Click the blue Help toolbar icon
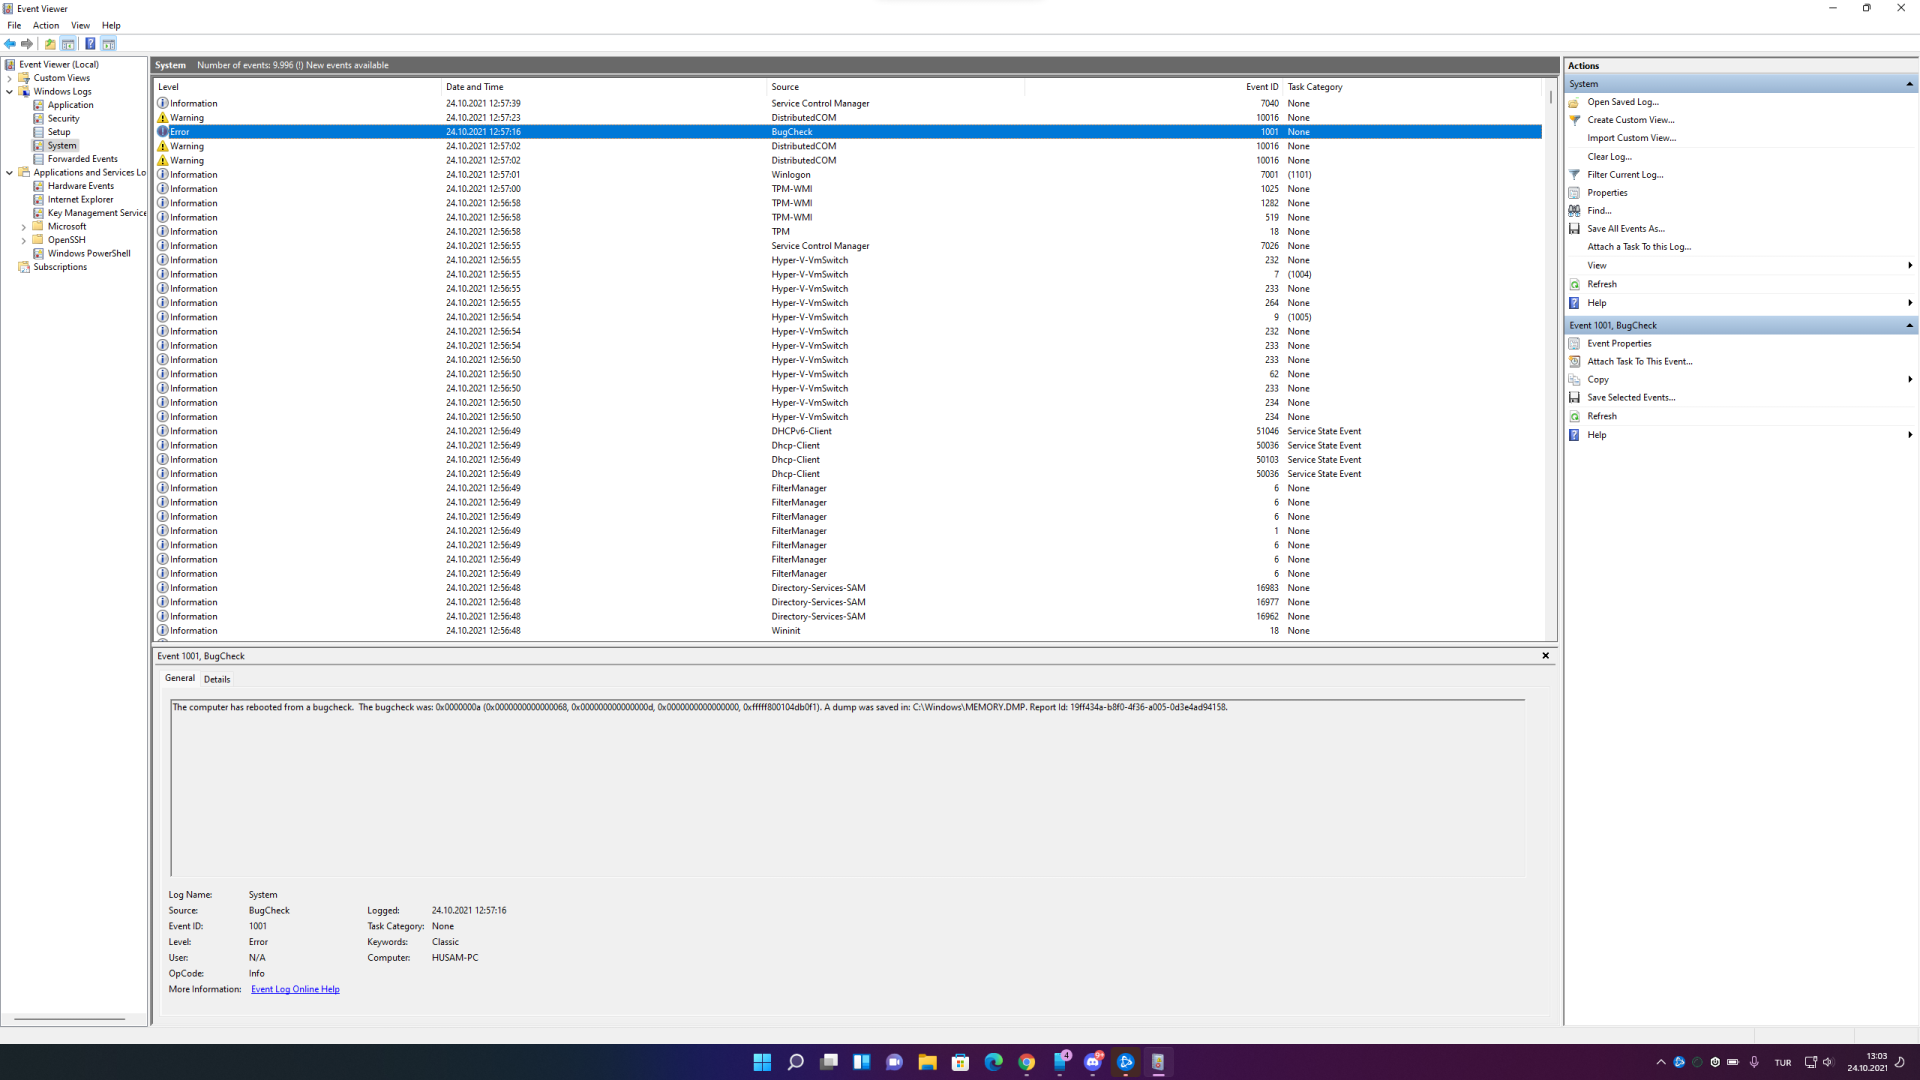This screenshot has width=1920, height=1080. (x=90, y=44)
